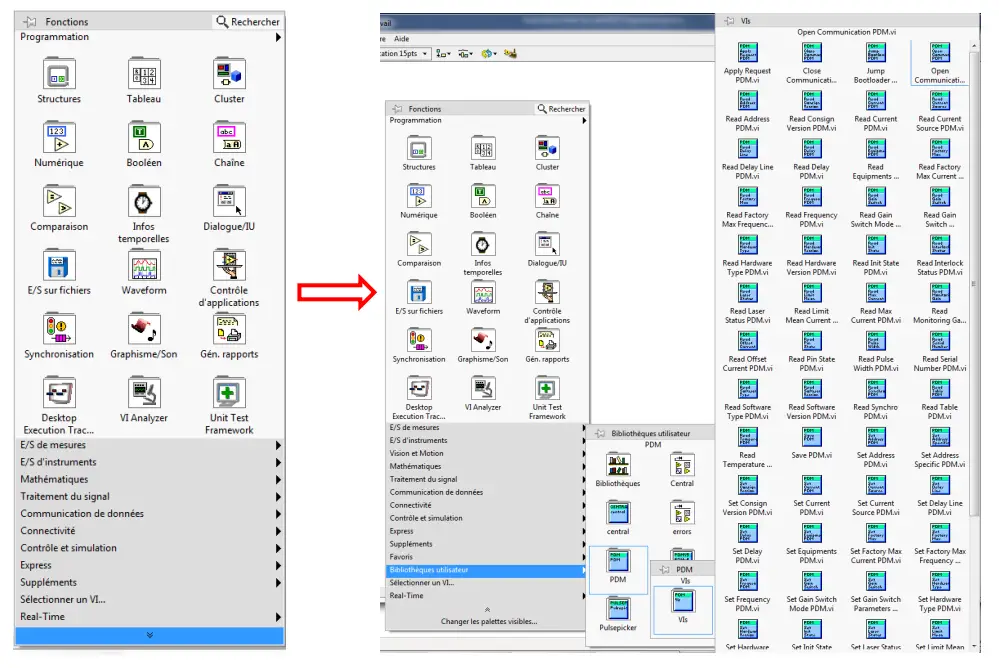Pin the large left Fonctions palette with thumbtack

click(30, 22)
